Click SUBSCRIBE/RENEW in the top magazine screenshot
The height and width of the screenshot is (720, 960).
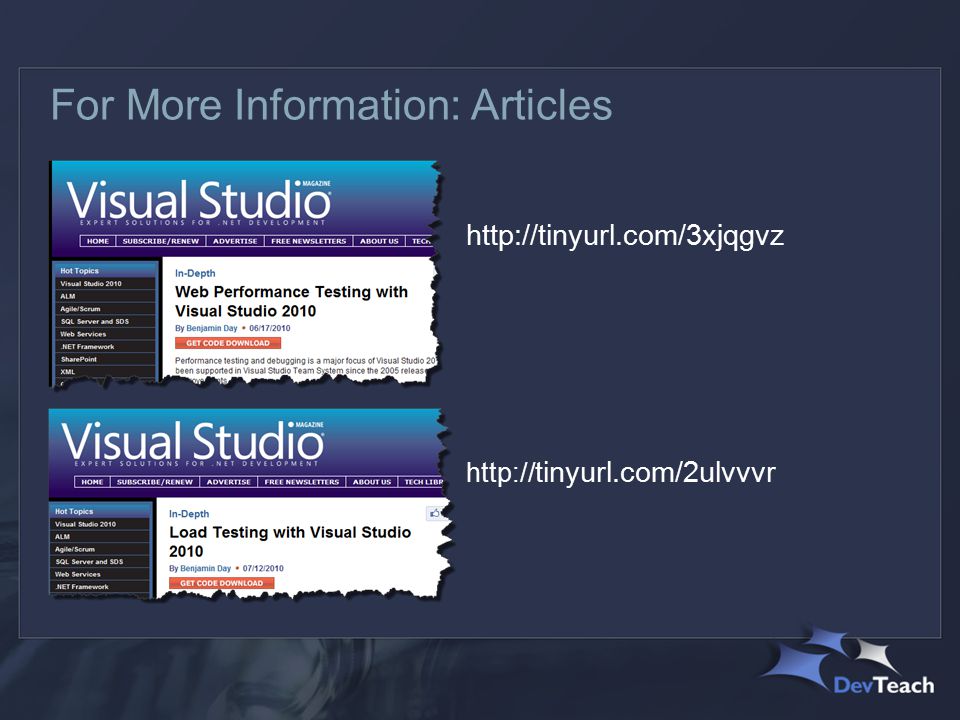coord(161,241)
